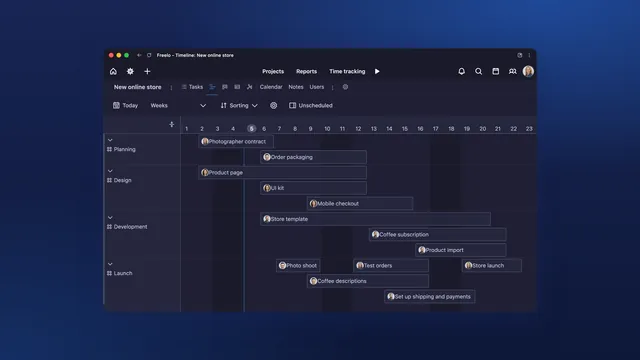Image resolution: width=640 pixels, height=360 pixels.
Task: Open the Photo shoot task bar
Action: click(x=298, y=266)
